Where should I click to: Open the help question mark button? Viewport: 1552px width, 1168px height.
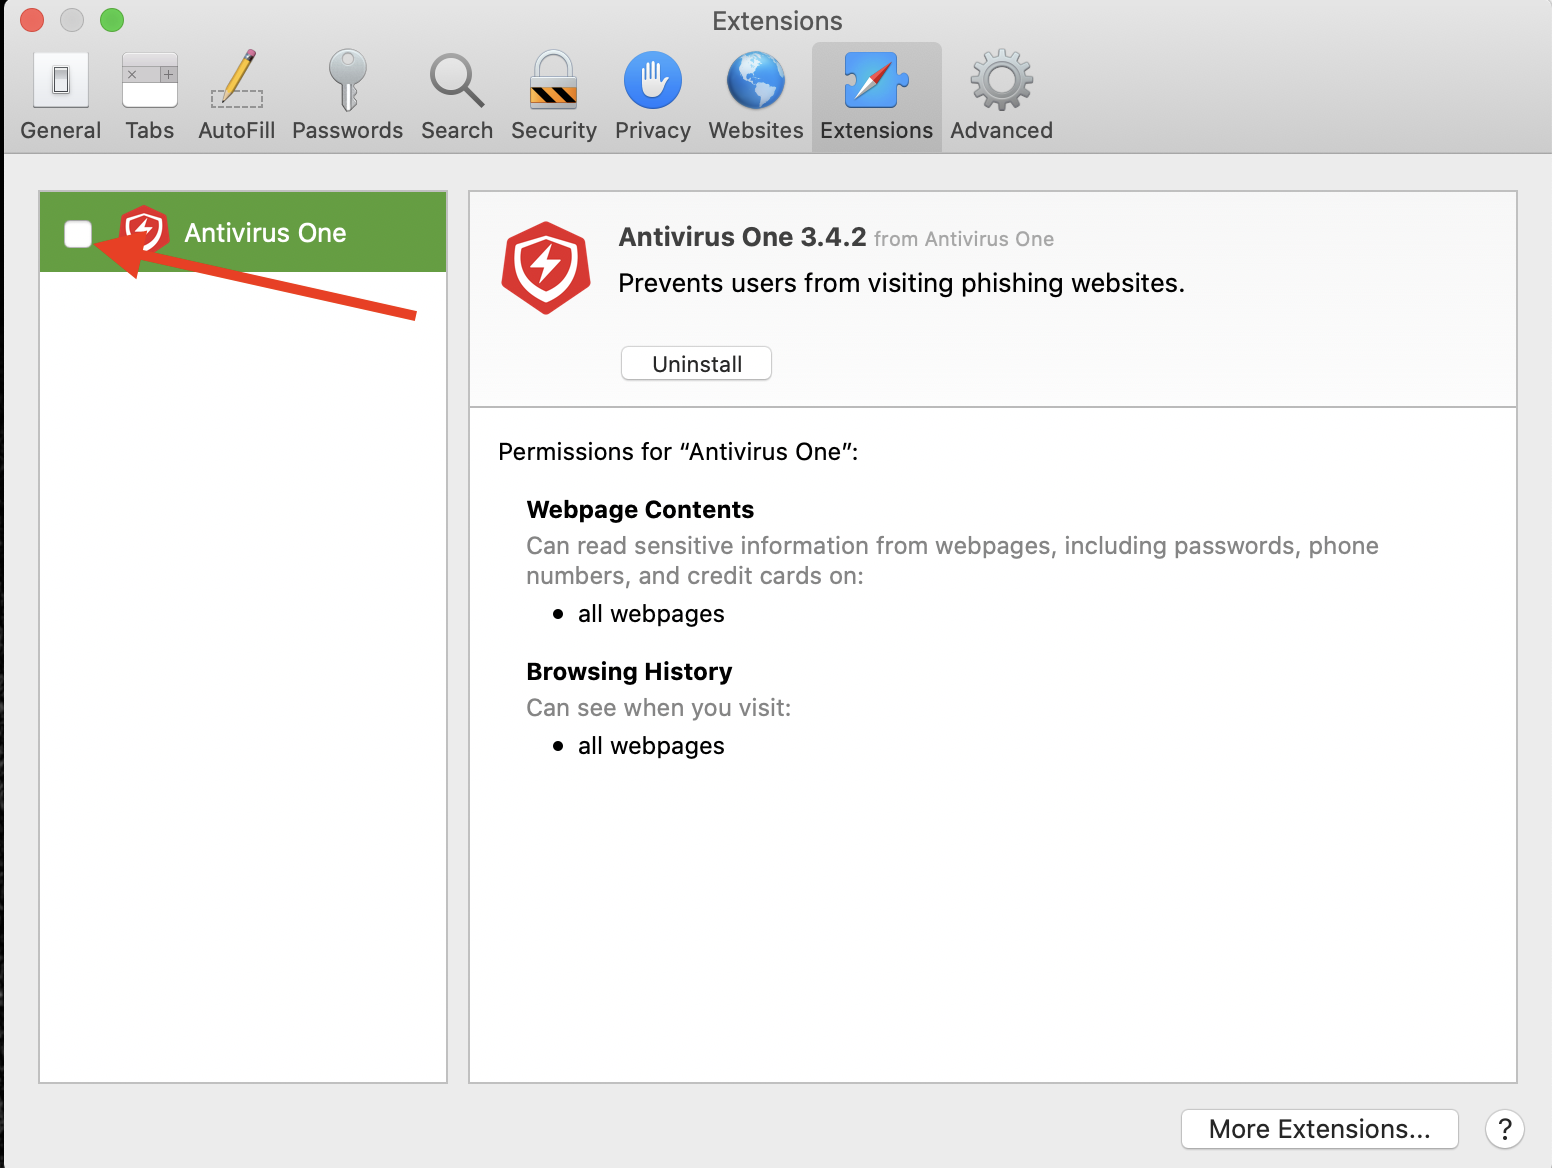coord(1504,1129)
